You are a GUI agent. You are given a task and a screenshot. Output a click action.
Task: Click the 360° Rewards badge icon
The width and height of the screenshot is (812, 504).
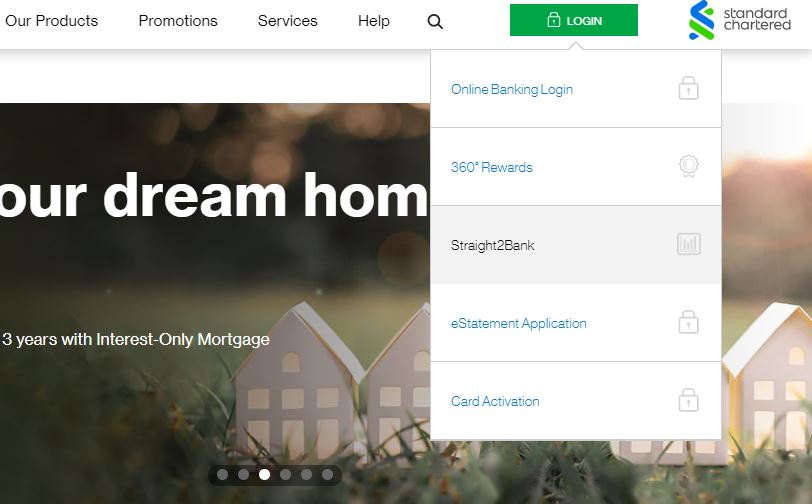point(688,167)
